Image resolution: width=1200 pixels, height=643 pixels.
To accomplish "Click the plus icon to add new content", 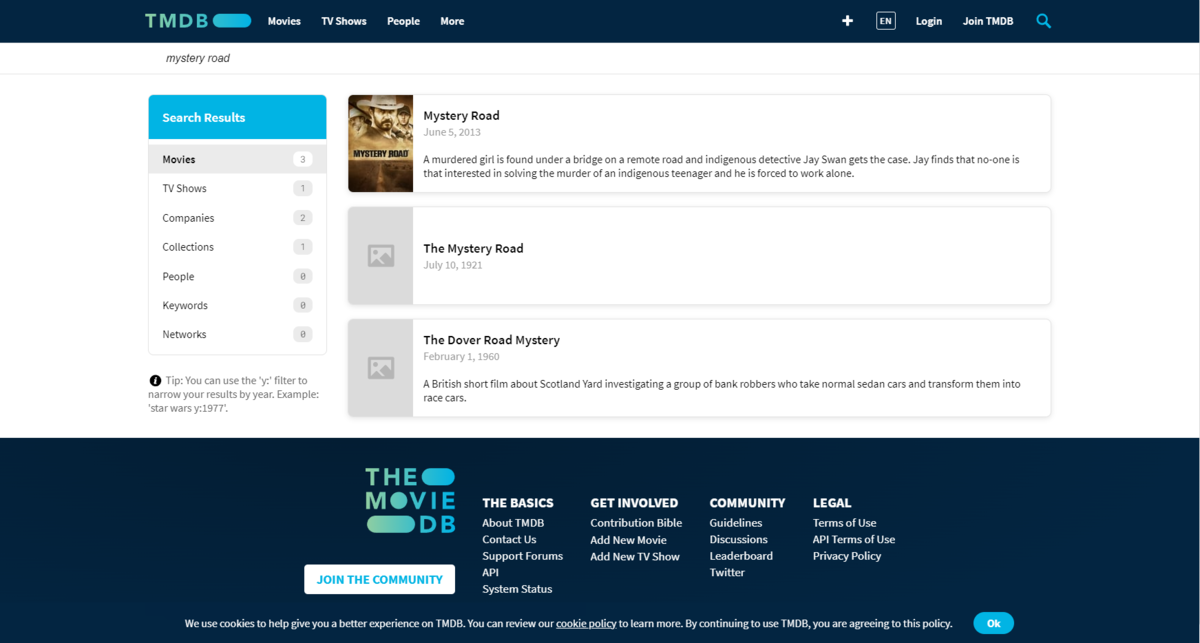I will pyautogui.click(x=847, y=20).
